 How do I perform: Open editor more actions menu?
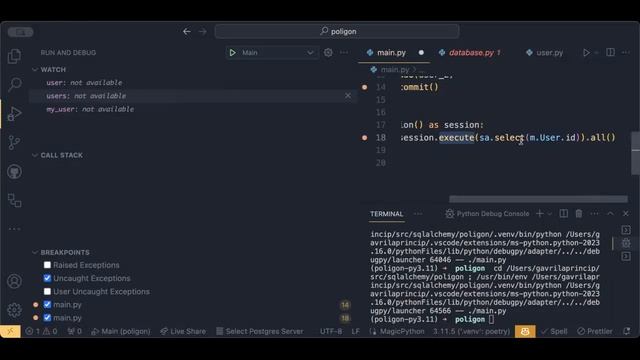pyautogui.click(x=626, y=52)
